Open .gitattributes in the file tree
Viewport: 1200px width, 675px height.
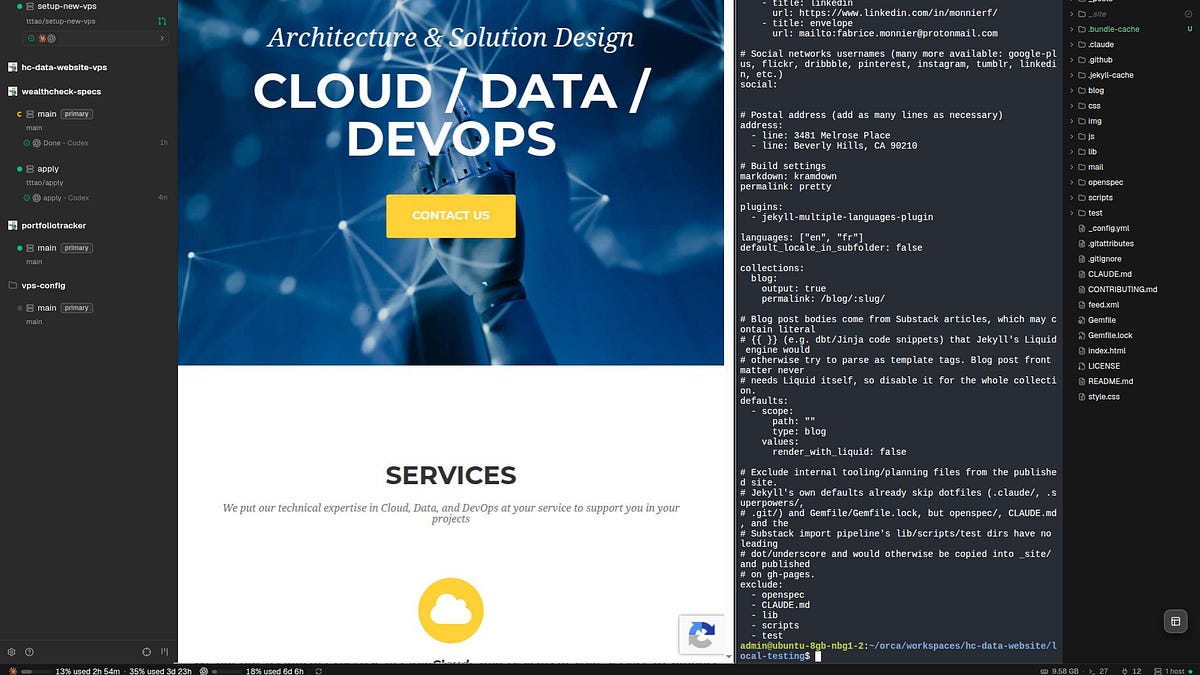[x=1112, y=243]
